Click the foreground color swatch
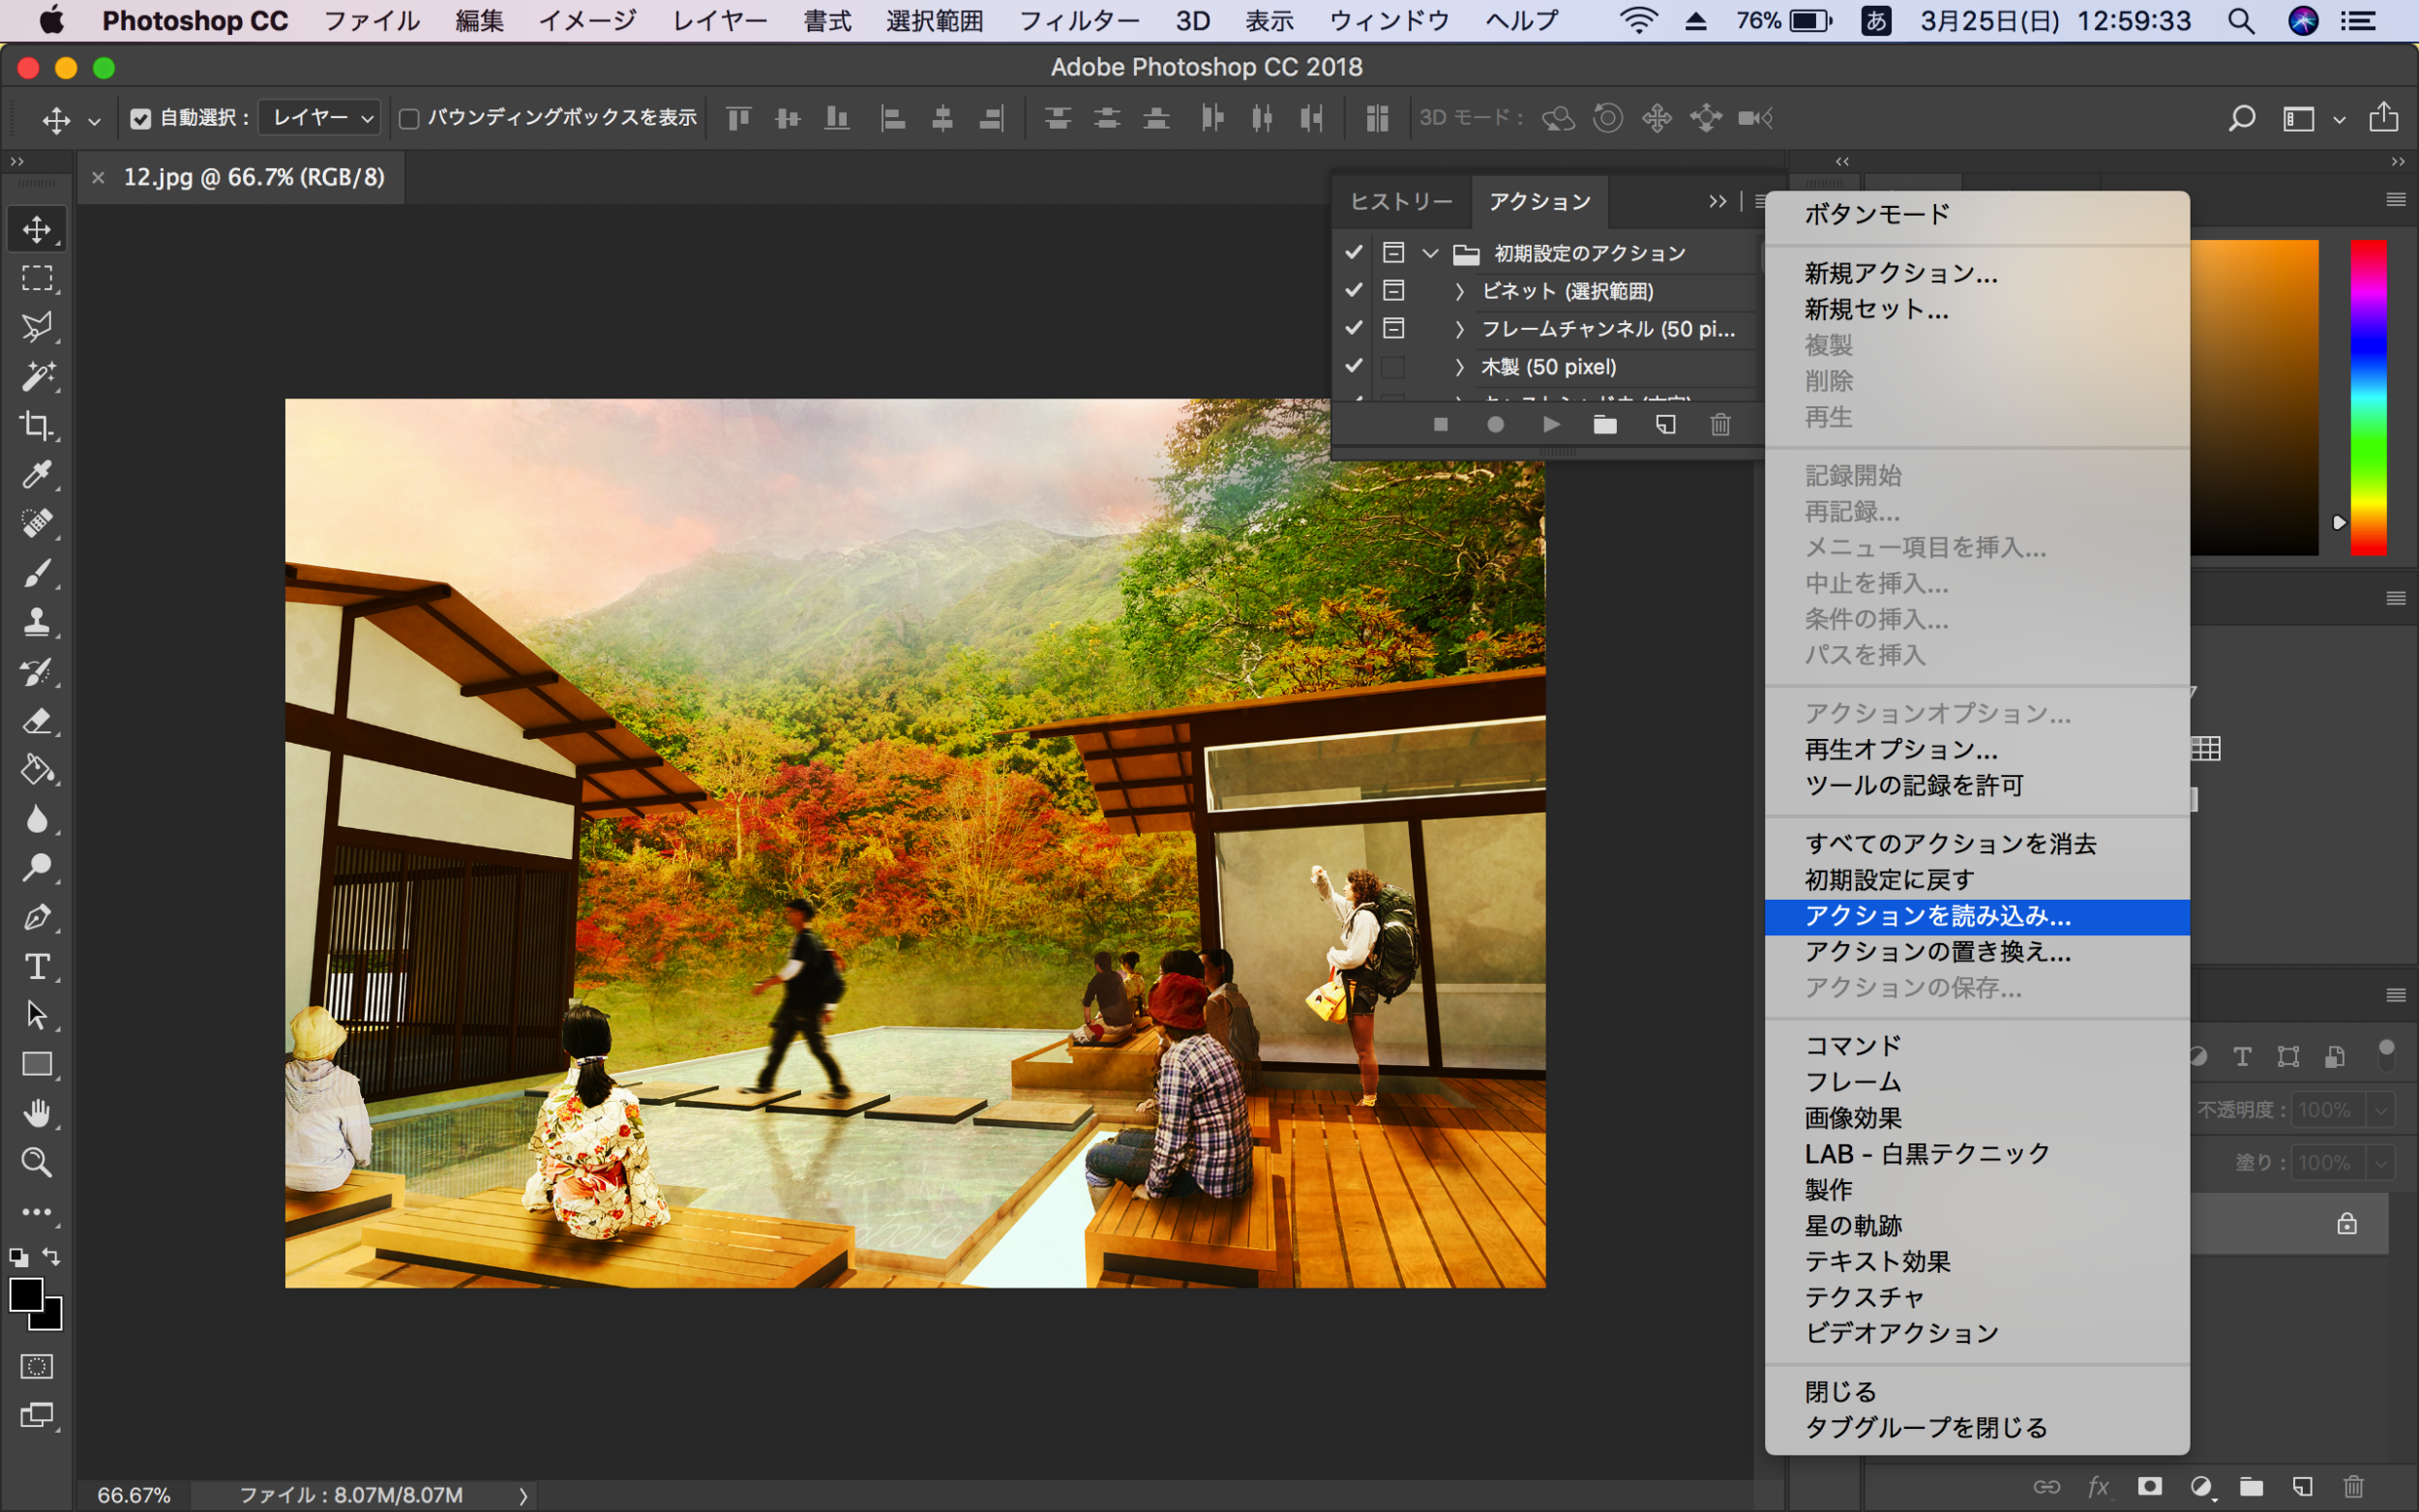 [25, 1293]
